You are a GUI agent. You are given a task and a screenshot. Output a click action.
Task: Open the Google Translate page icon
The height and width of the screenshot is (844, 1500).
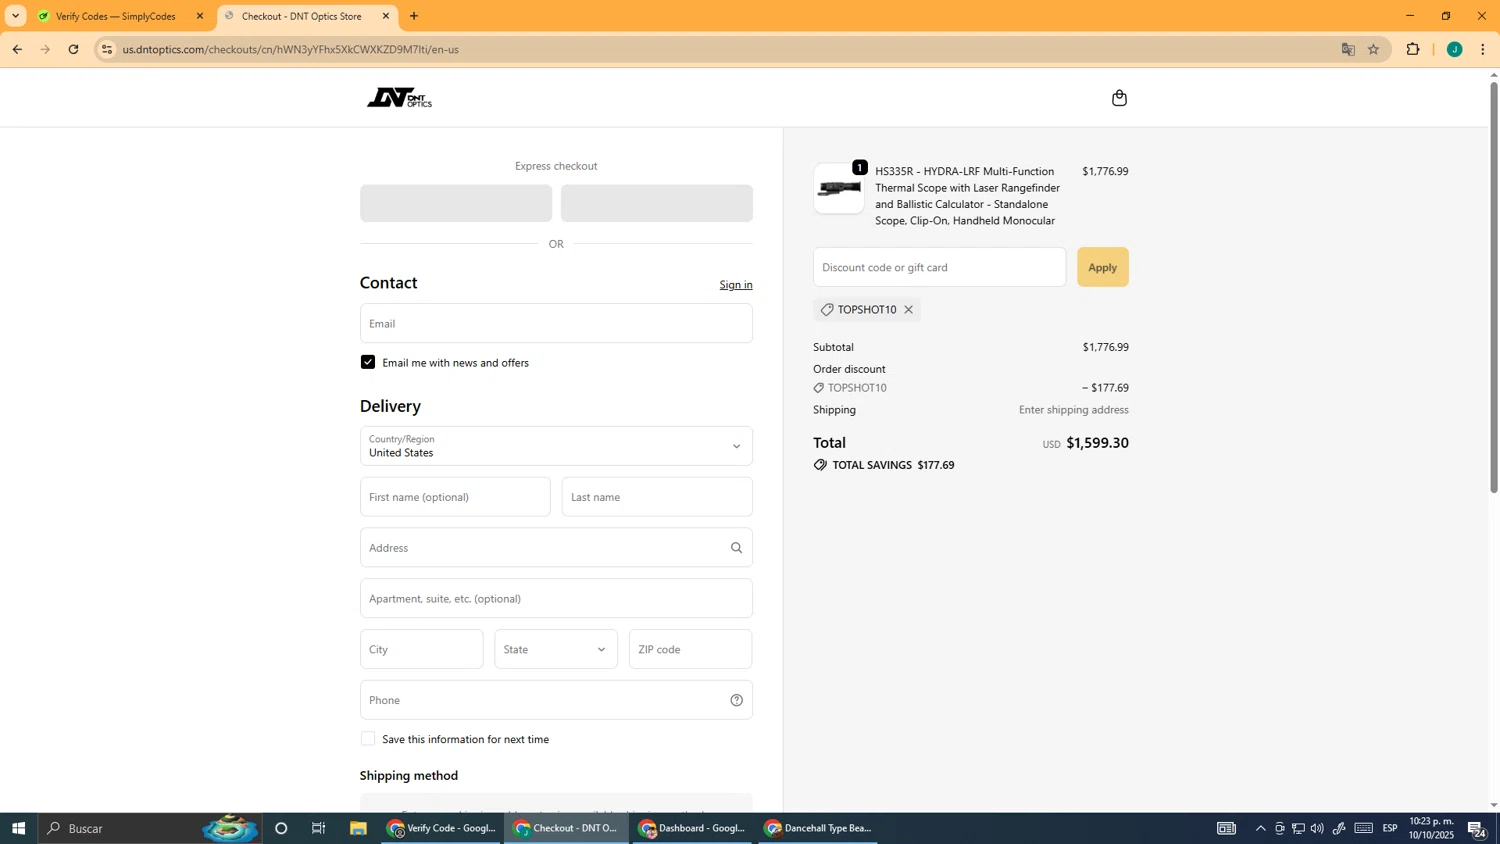[x=1348, y=49]
